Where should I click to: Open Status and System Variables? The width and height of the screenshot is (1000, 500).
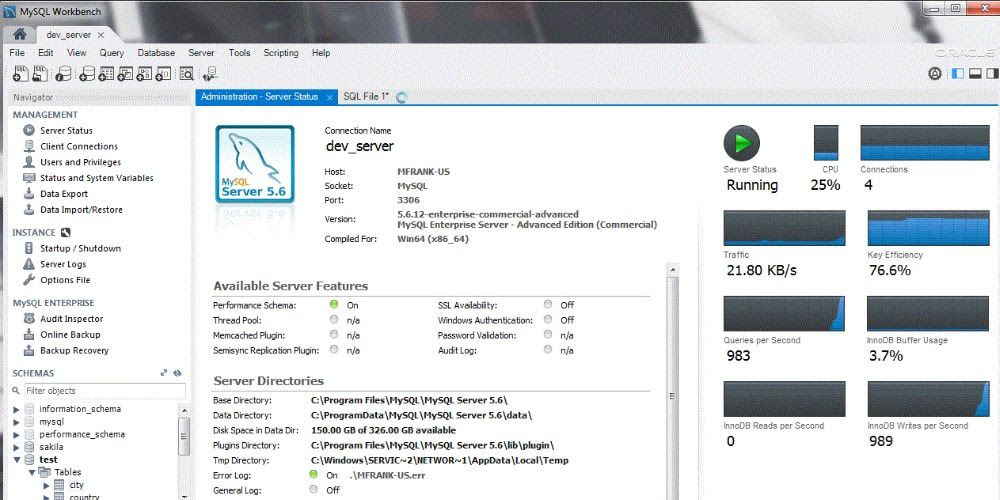click(x=96, y=179)
